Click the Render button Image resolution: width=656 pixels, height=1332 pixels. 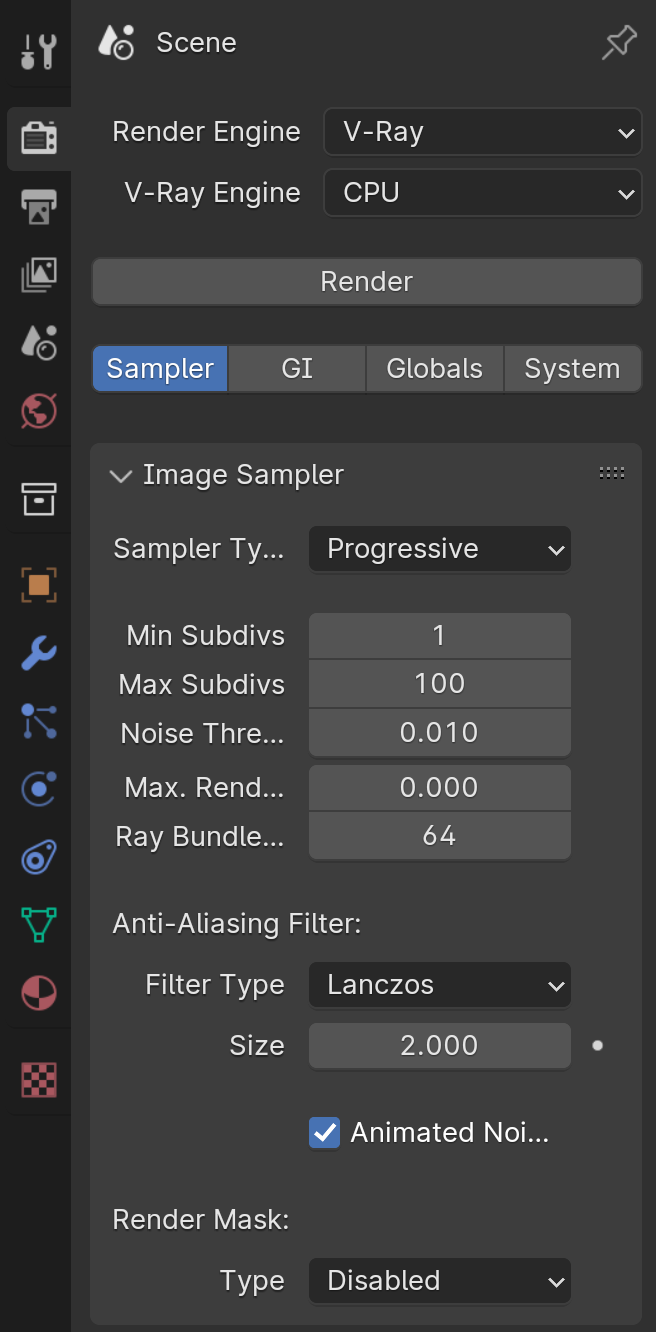367,282
